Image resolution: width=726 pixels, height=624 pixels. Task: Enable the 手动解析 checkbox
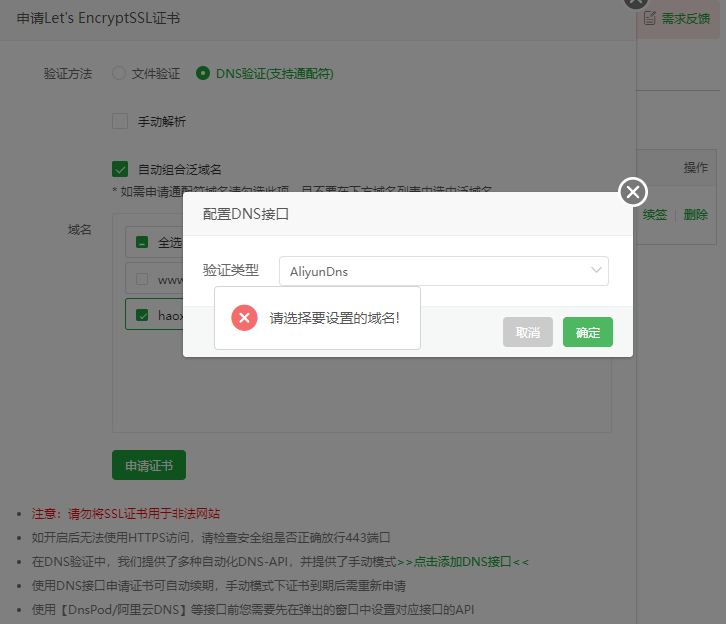pyautogui.click(x=120, y=121)
